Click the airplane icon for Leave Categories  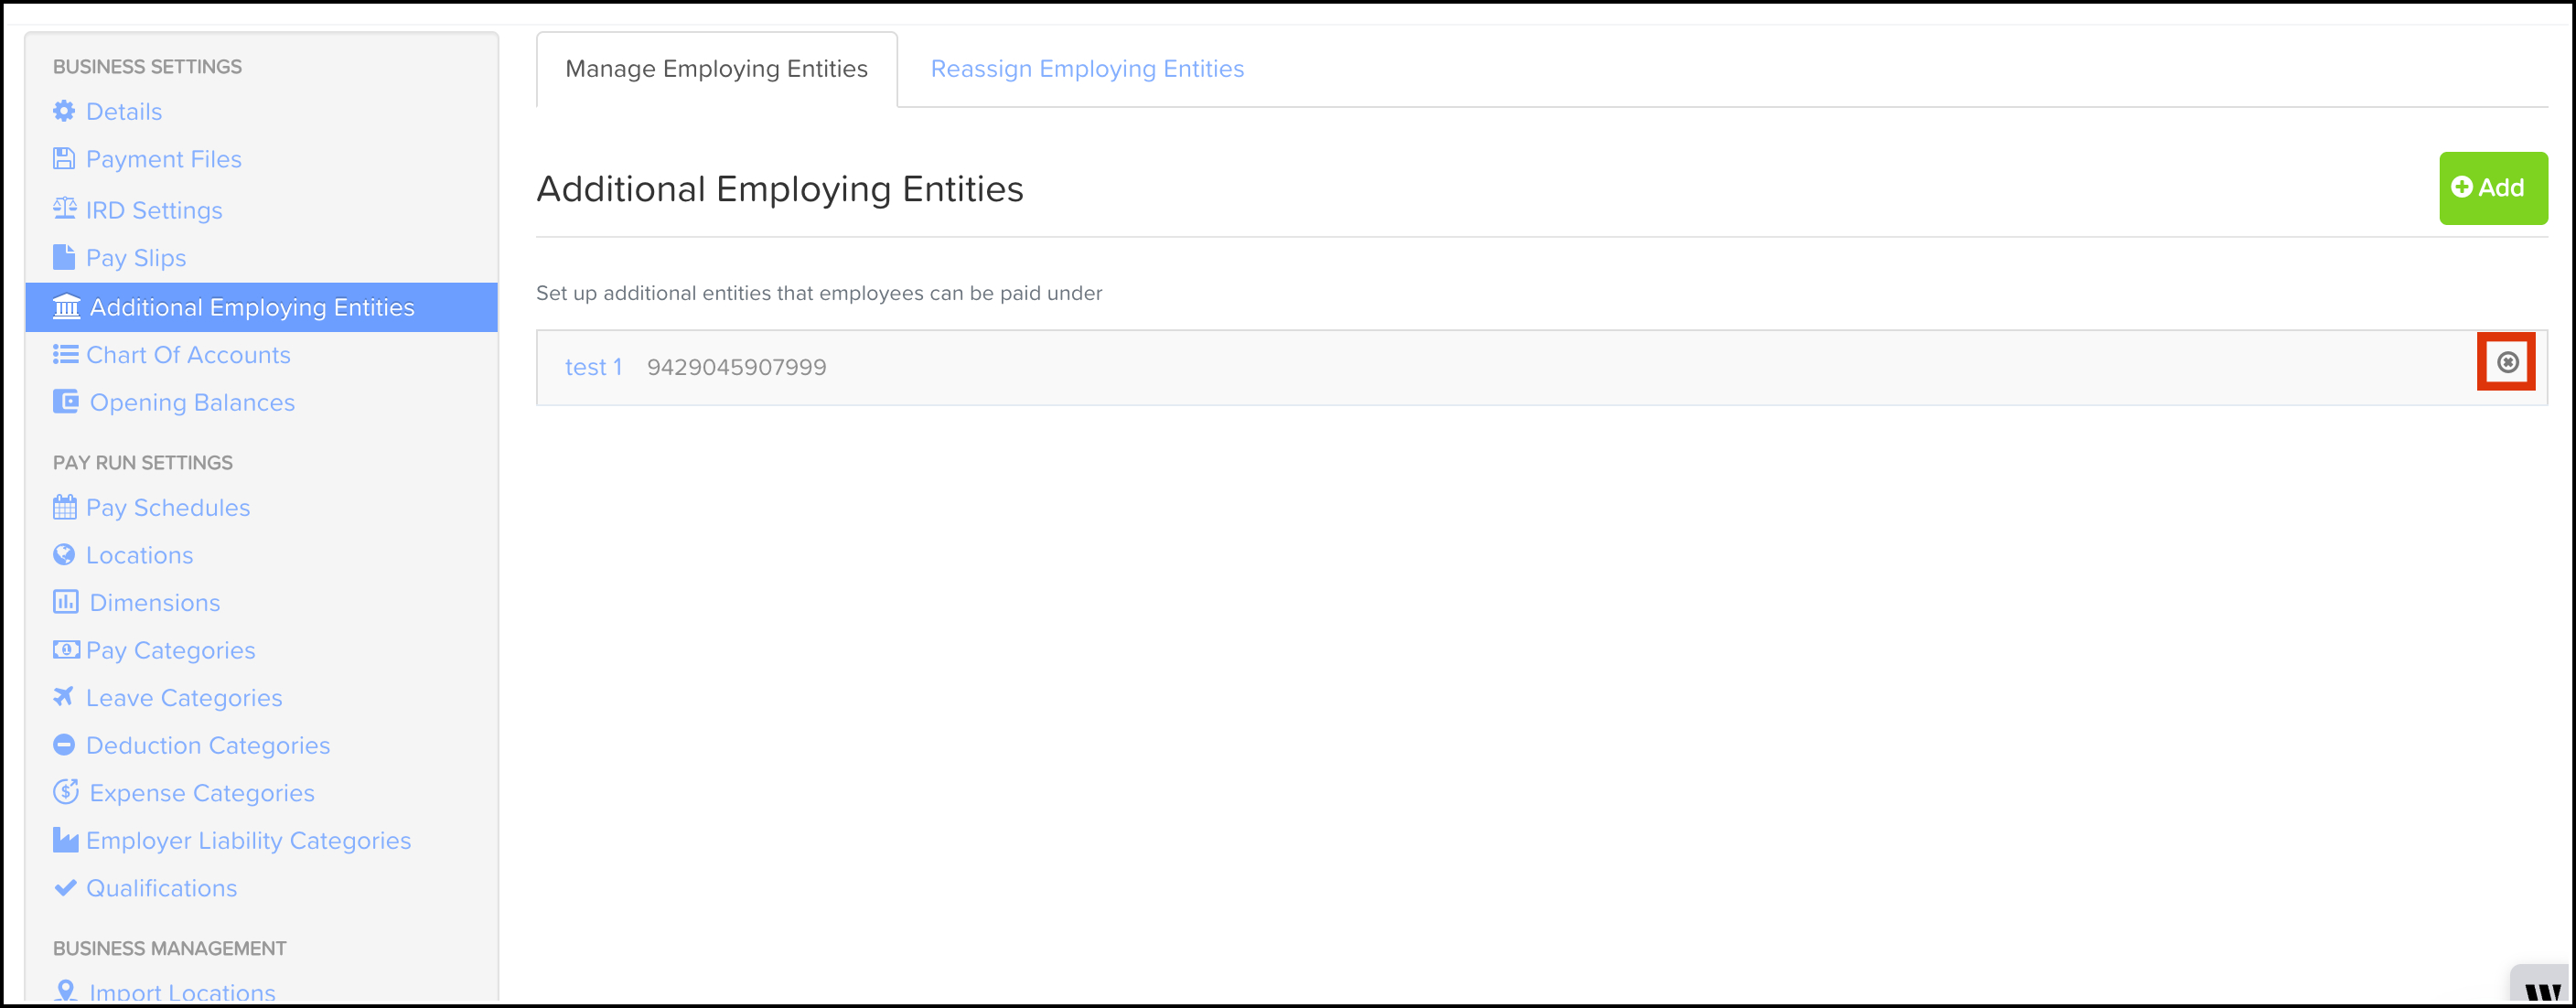(x=63, y=696)
